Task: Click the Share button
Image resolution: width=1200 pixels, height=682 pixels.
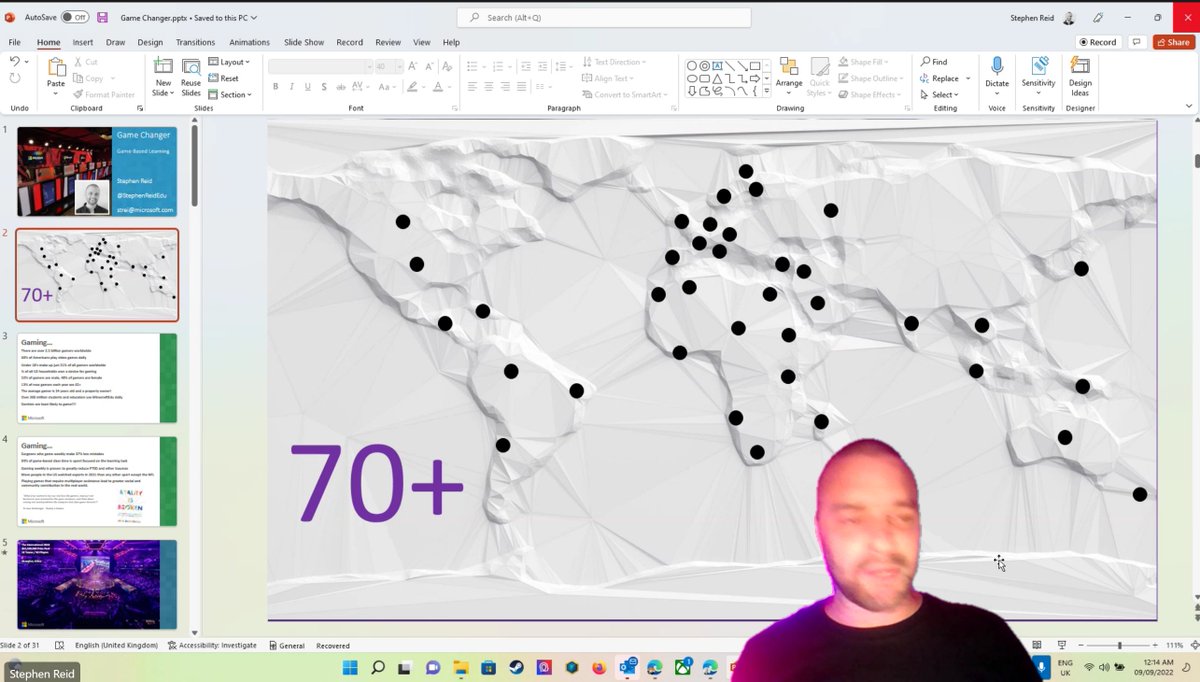Action: click(x=1172, y=41)
